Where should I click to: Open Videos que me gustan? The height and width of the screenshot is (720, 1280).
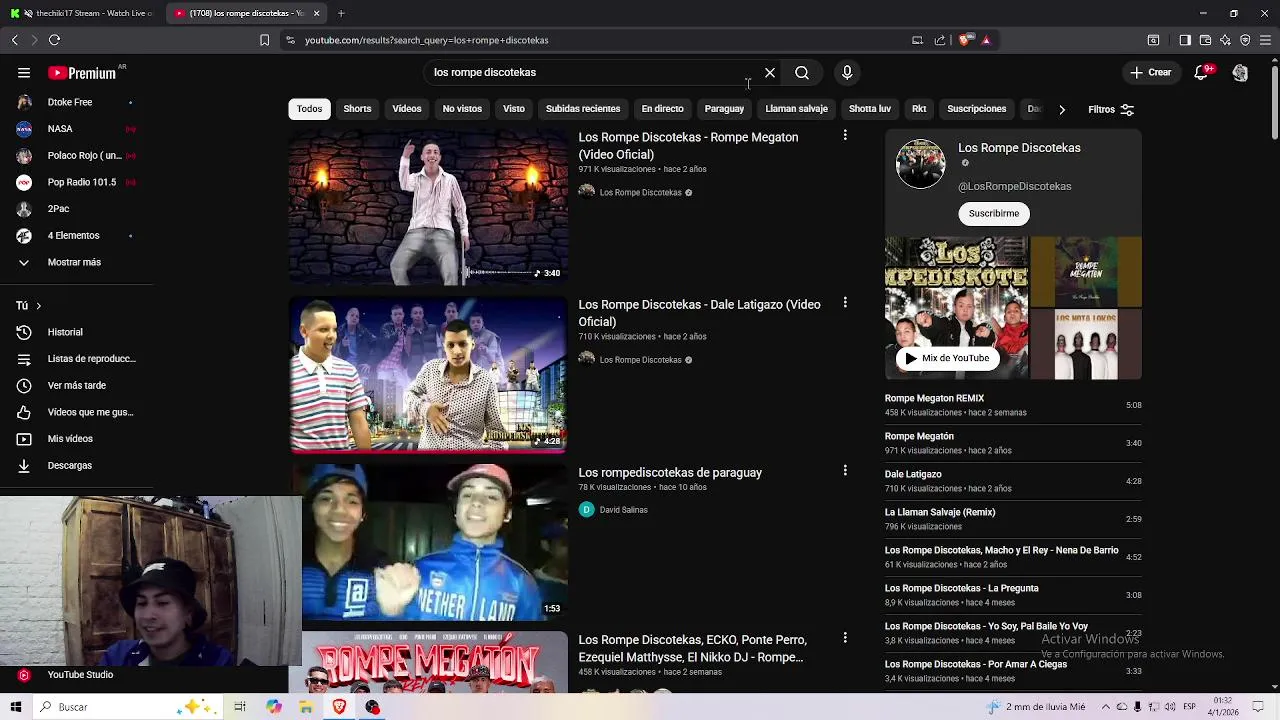coord(76,412)
